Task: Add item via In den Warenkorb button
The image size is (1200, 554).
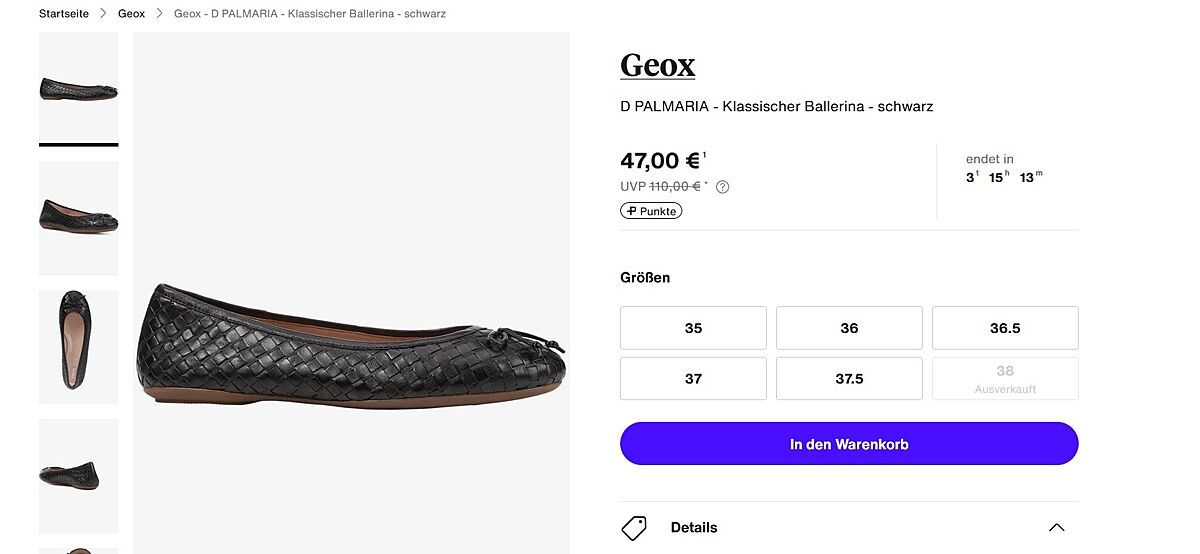Action: point(849,444)
